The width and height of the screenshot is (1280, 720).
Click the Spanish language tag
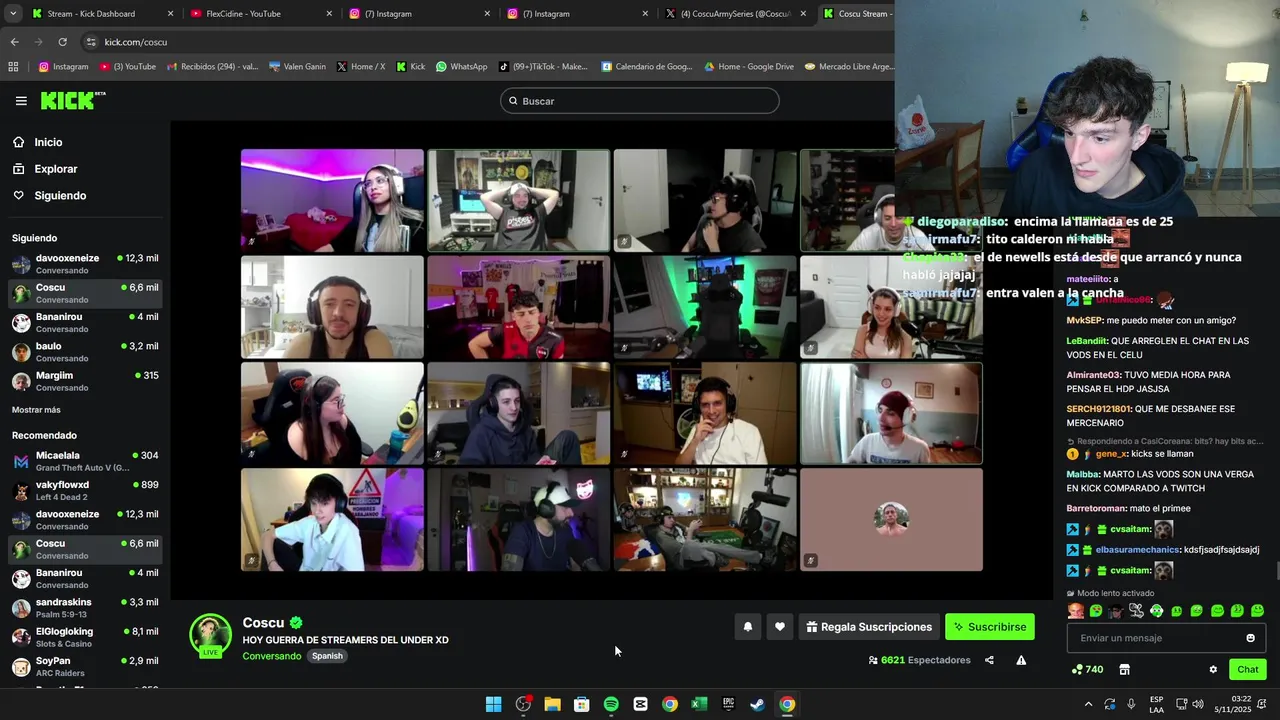click(327, 656)
